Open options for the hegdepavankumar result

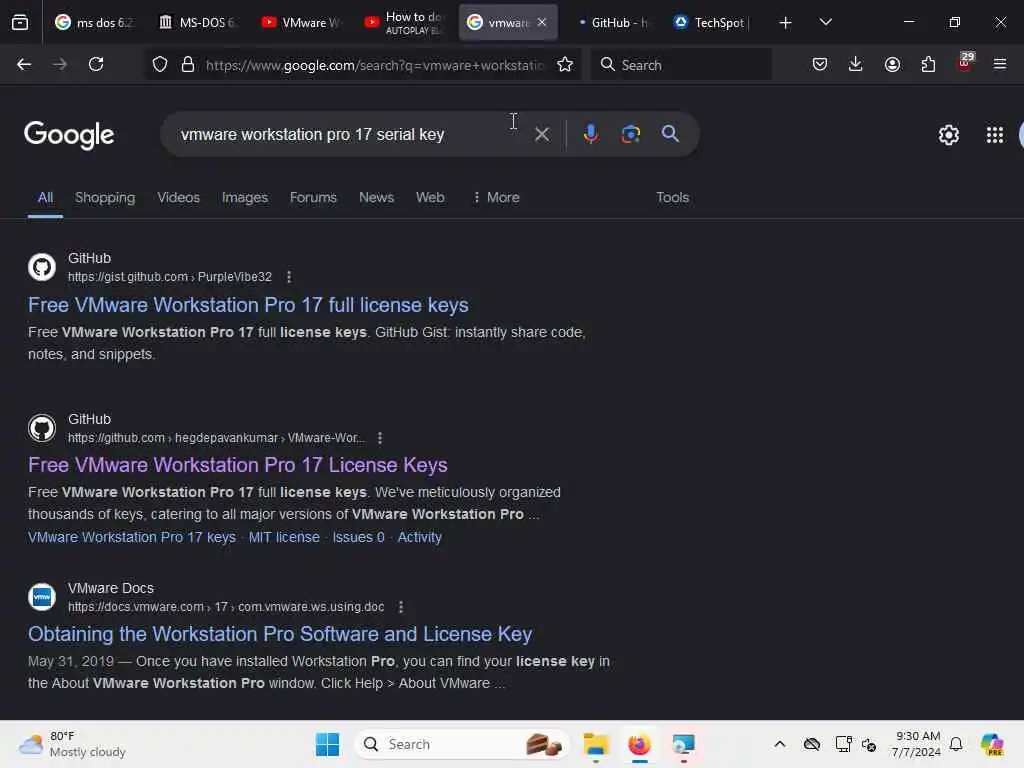coord(379,438)
